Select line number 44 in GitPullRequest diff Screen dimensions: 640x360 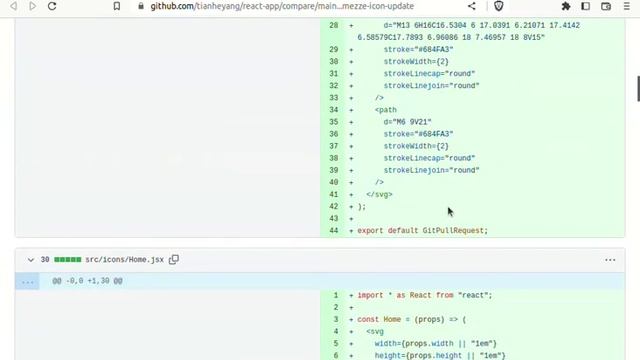[334, 231]
